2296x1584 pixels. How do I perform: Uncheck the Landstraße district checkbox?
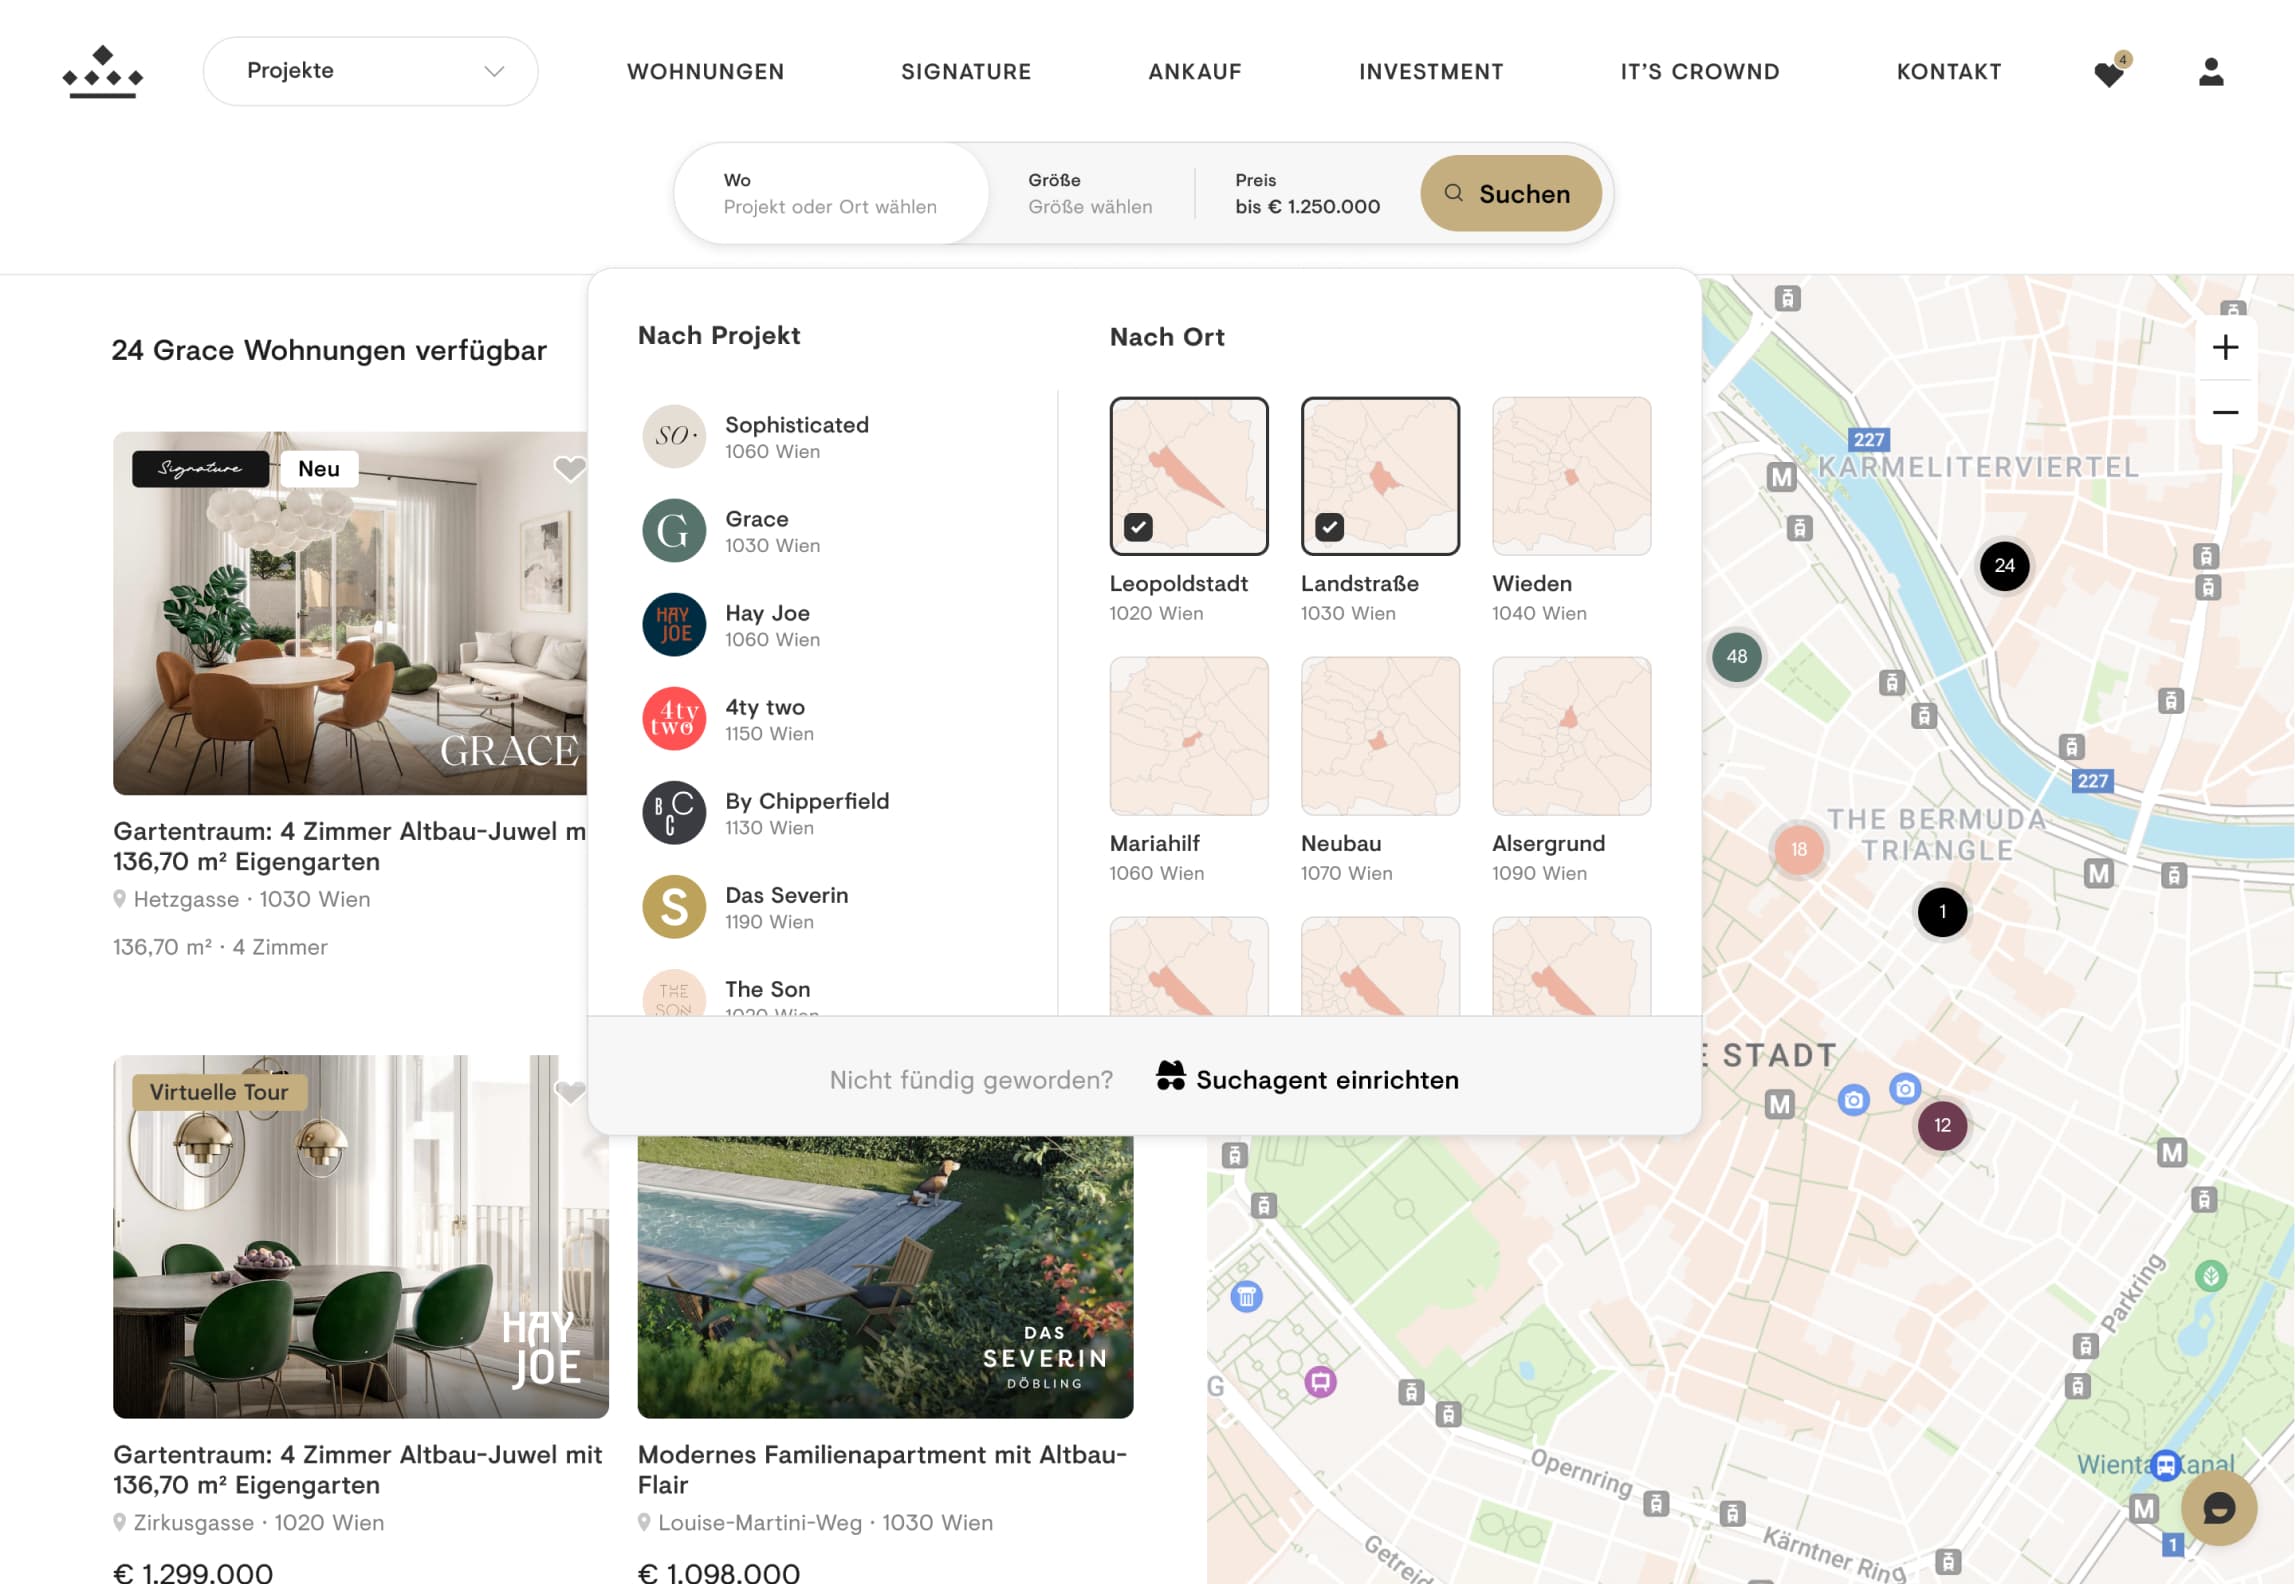tap(1329, 527)
